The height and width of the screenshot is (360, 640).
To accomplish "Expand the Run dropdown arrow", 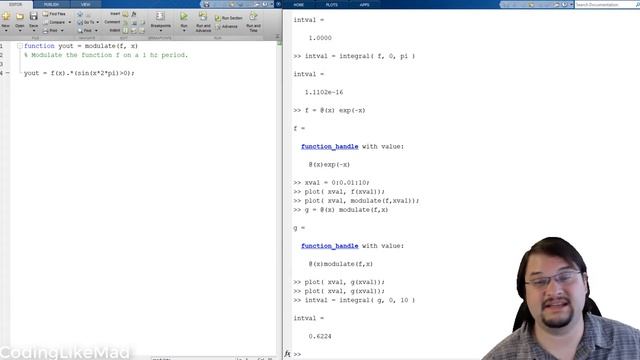I will coord(184,31).
